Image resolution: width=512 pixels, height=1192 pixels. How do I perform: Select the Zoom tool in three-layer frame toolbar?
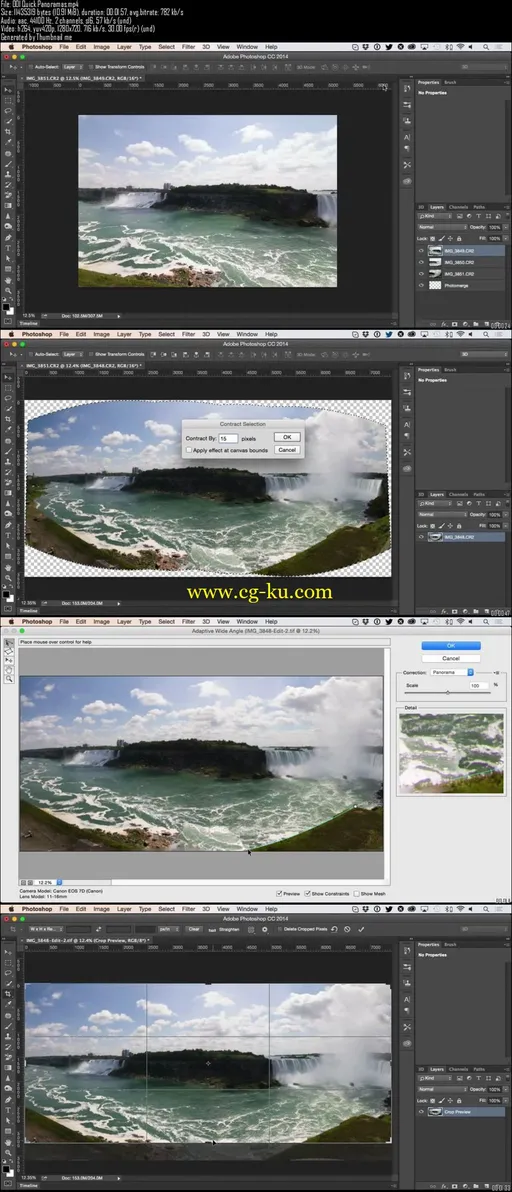pos(9,290)
